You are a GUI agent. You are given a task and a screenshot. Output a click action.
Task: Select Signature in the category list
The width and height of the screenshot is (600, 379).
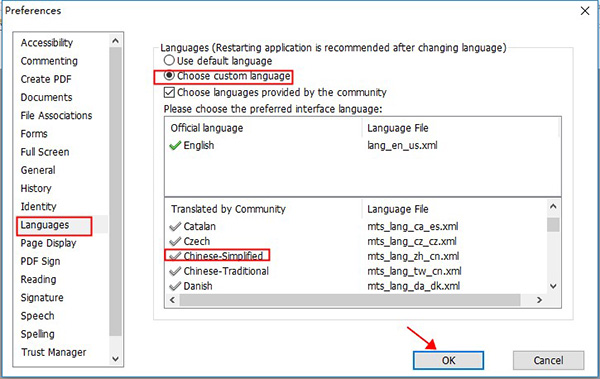click(42, 298)
